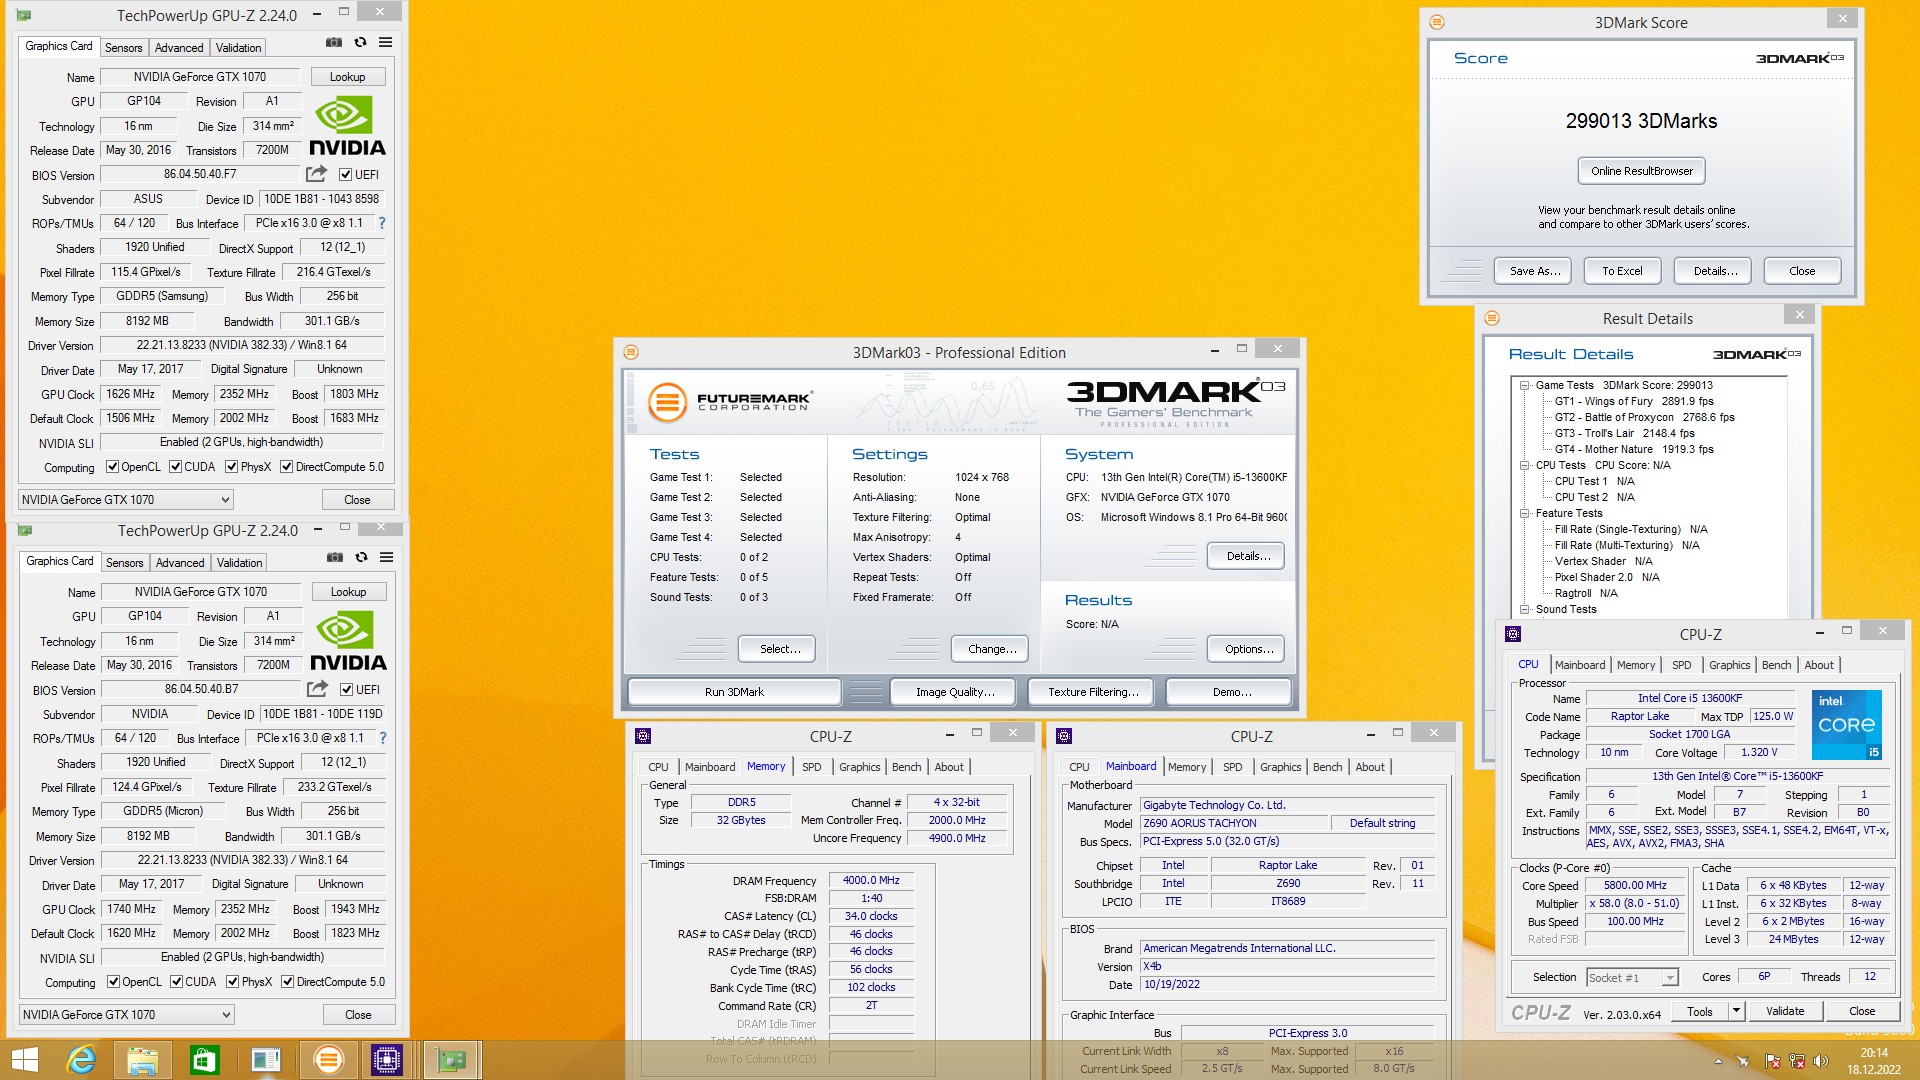1920x1080 pixels.
Task: Toggle PhysX checkbox in bottom GPU-Z window
Action: (233, 982)
